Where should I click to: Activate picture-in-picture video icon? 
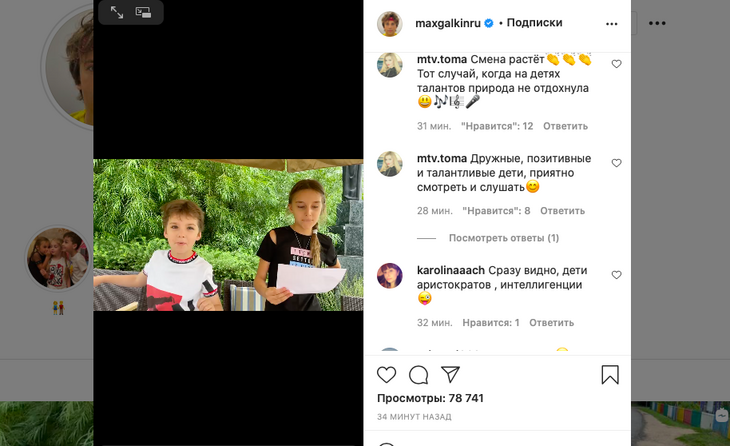143,12
